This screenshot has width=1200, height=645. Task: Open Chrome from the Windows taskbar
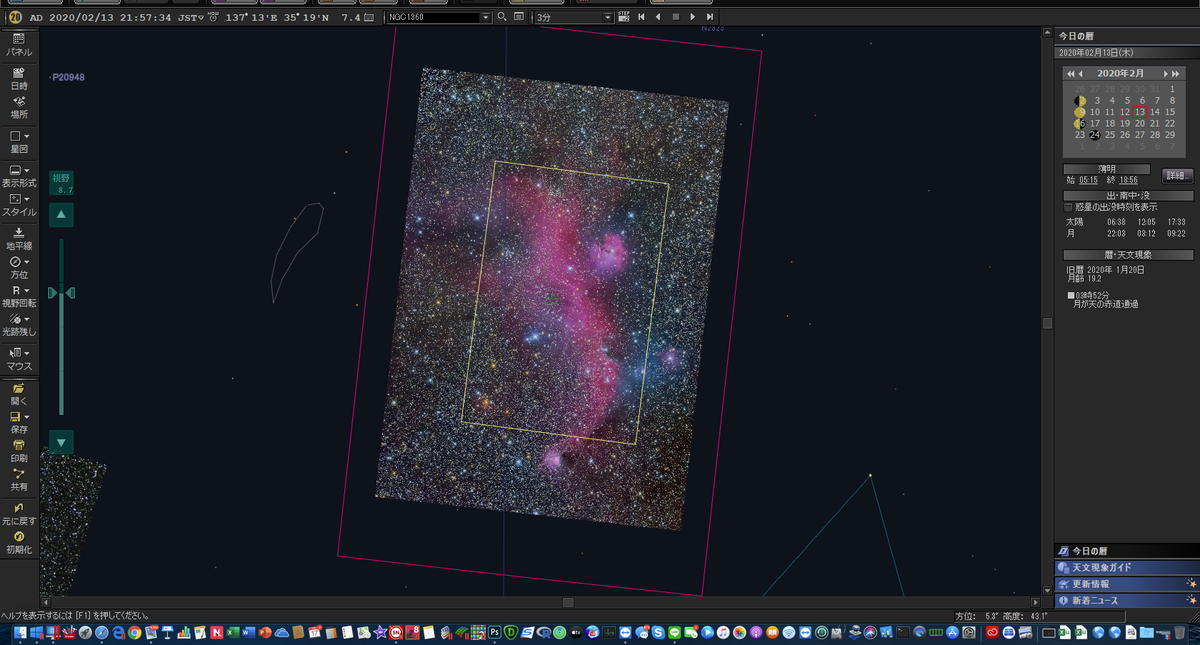134,633
